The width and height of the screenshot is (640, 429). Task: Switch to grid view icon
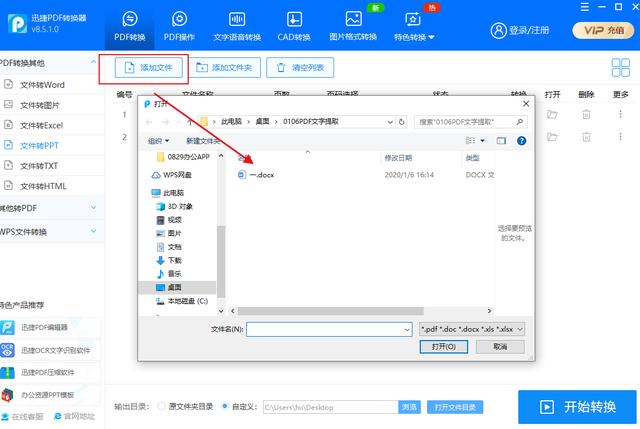point(620,67)
